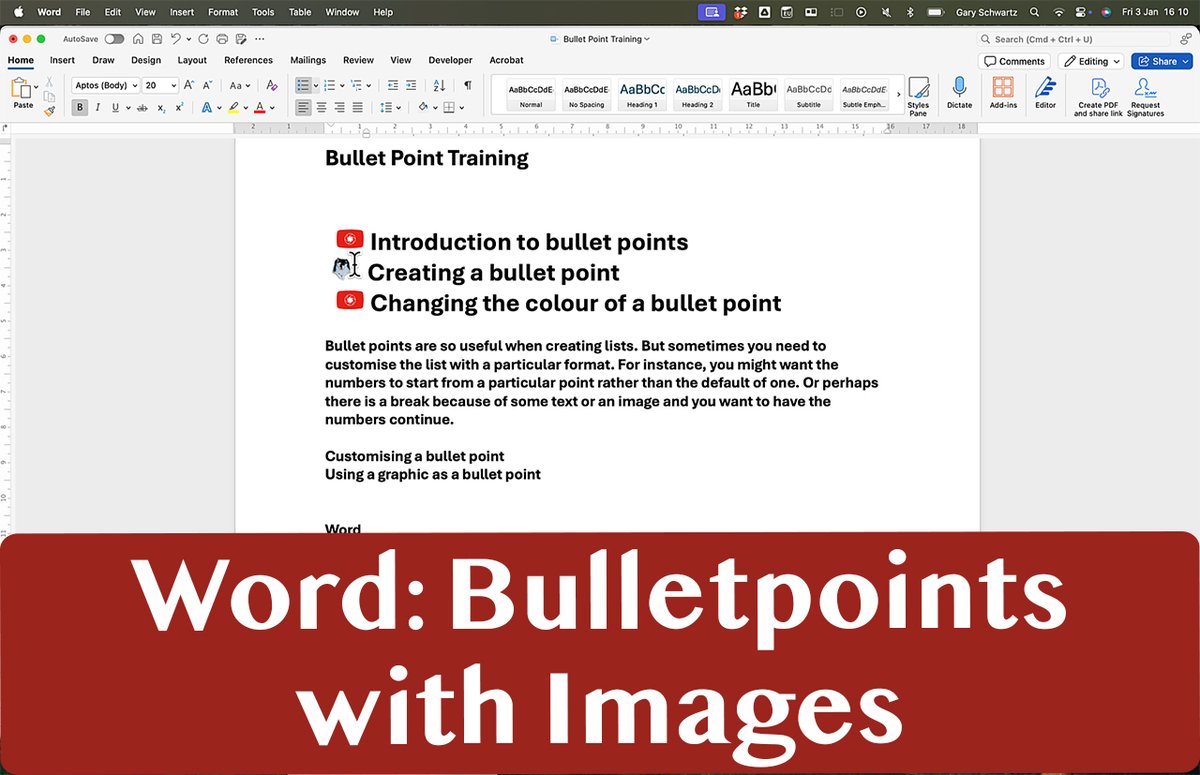
Task: Select the Format Painter
Action: click(49, 109)
